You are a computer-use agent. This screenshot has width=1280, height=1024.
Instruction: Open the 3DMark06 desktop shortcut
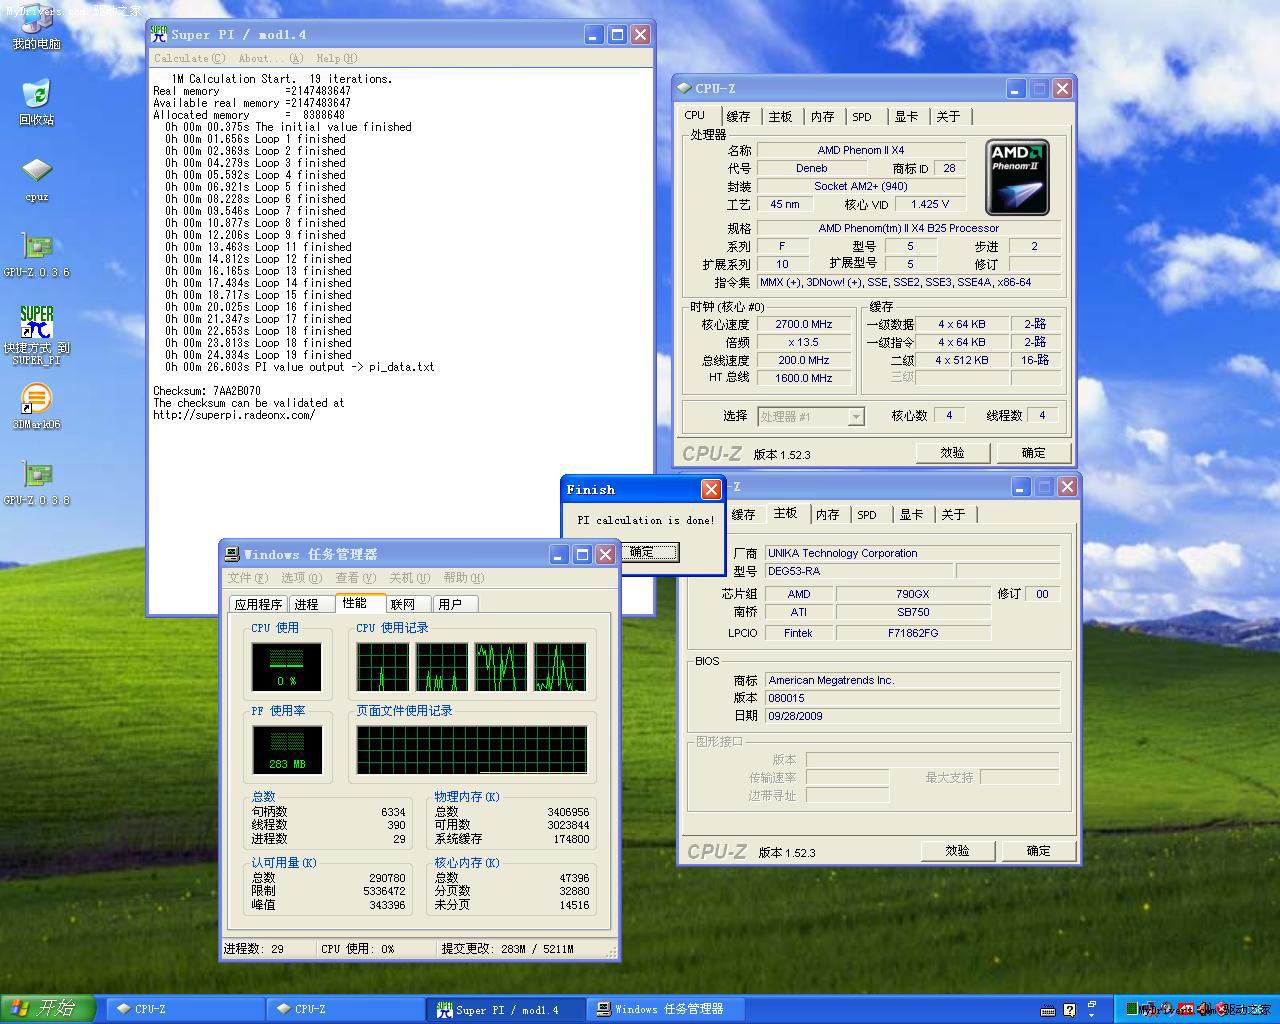point(36,400)
